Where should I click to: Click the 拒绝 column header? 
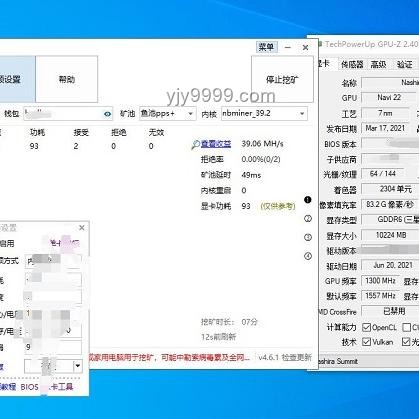(119, 132)
